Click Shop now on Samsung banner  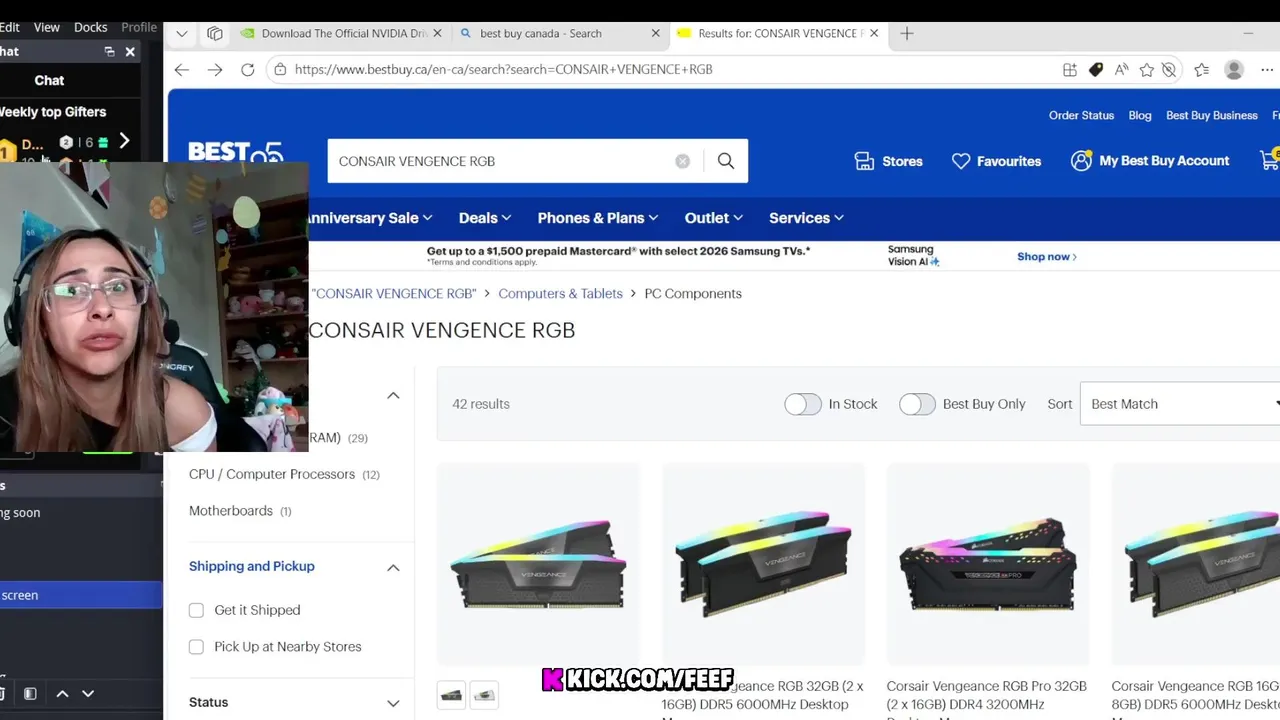[x=1047, y=257]
